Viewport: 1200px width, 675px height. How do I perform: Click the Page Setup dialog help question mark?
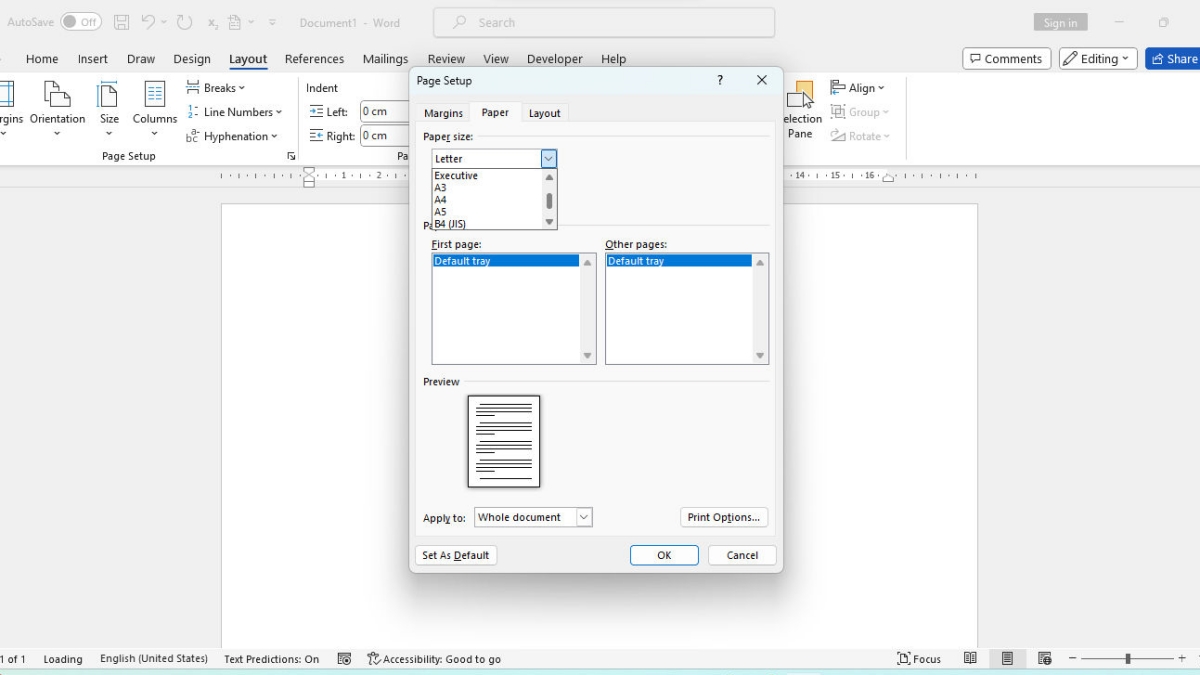(720, 81)
